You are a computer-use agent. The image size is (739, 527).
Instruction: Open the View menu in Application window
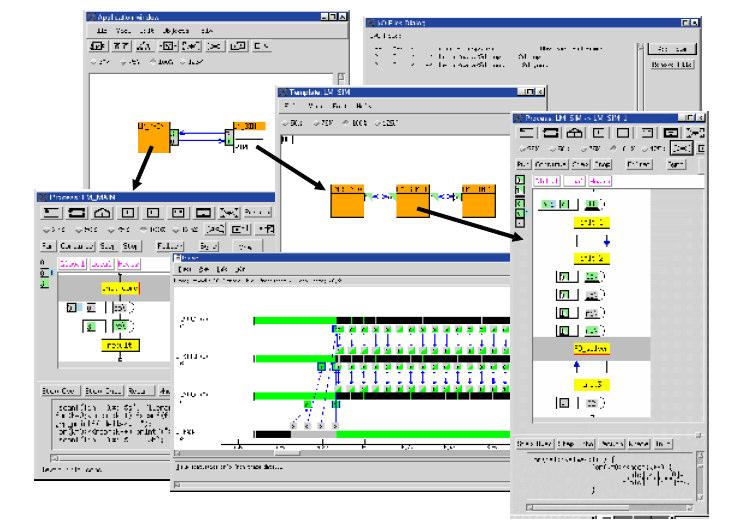coord(123,31)
